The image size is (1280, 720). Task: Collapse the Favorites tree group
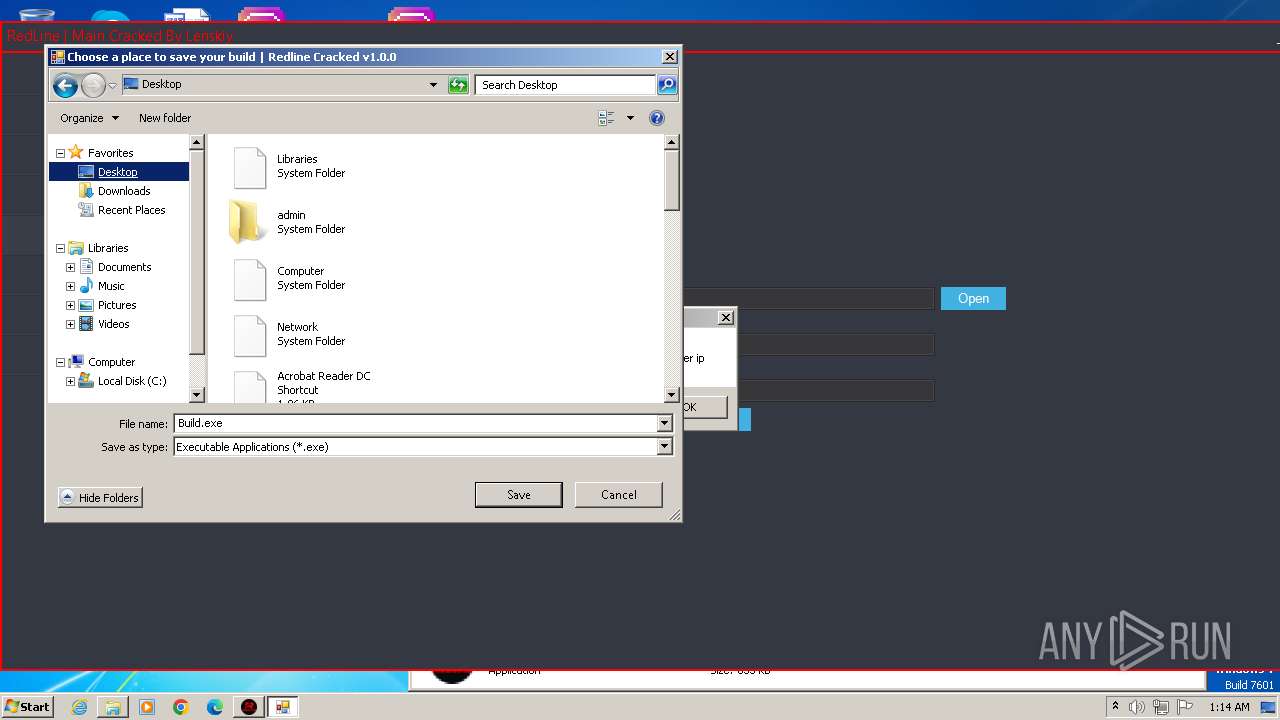pos(60,153)
